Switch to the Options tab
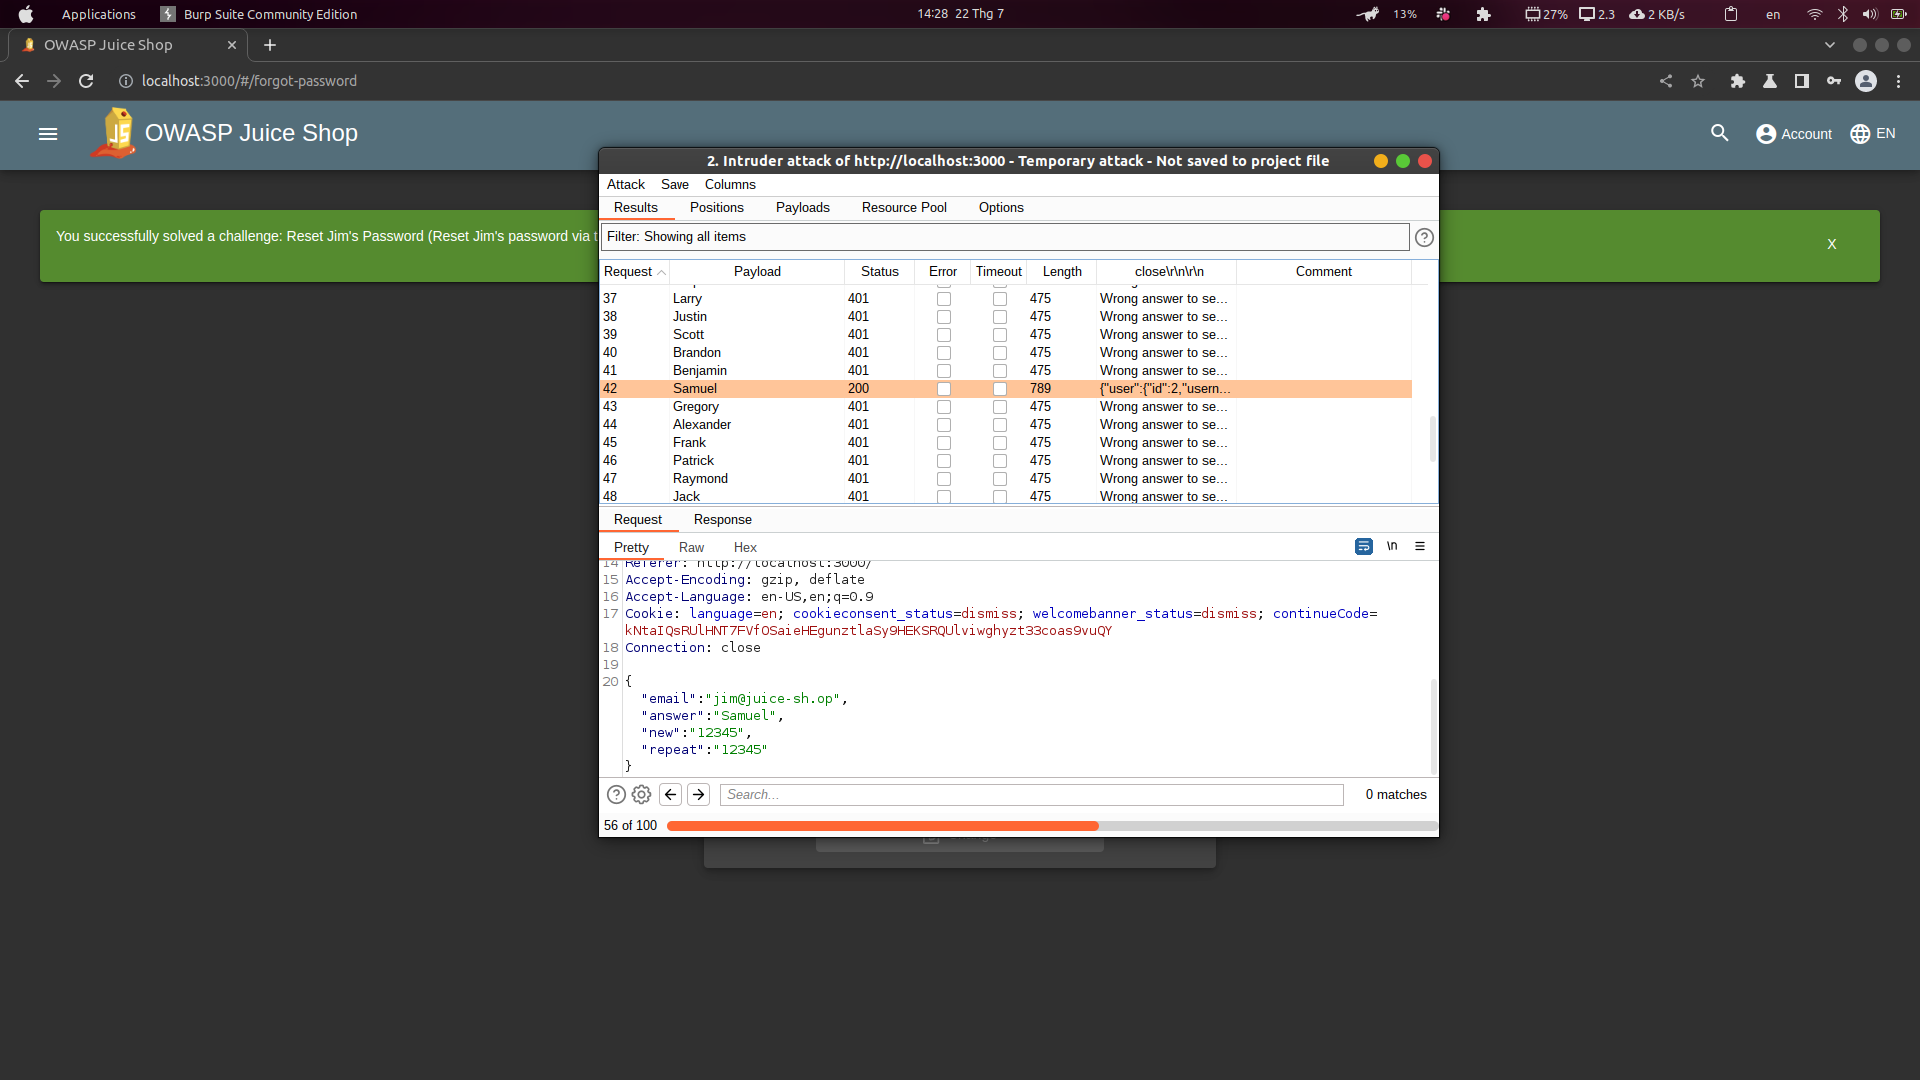This screenshot has height=1080, width=1920. 1001,208
